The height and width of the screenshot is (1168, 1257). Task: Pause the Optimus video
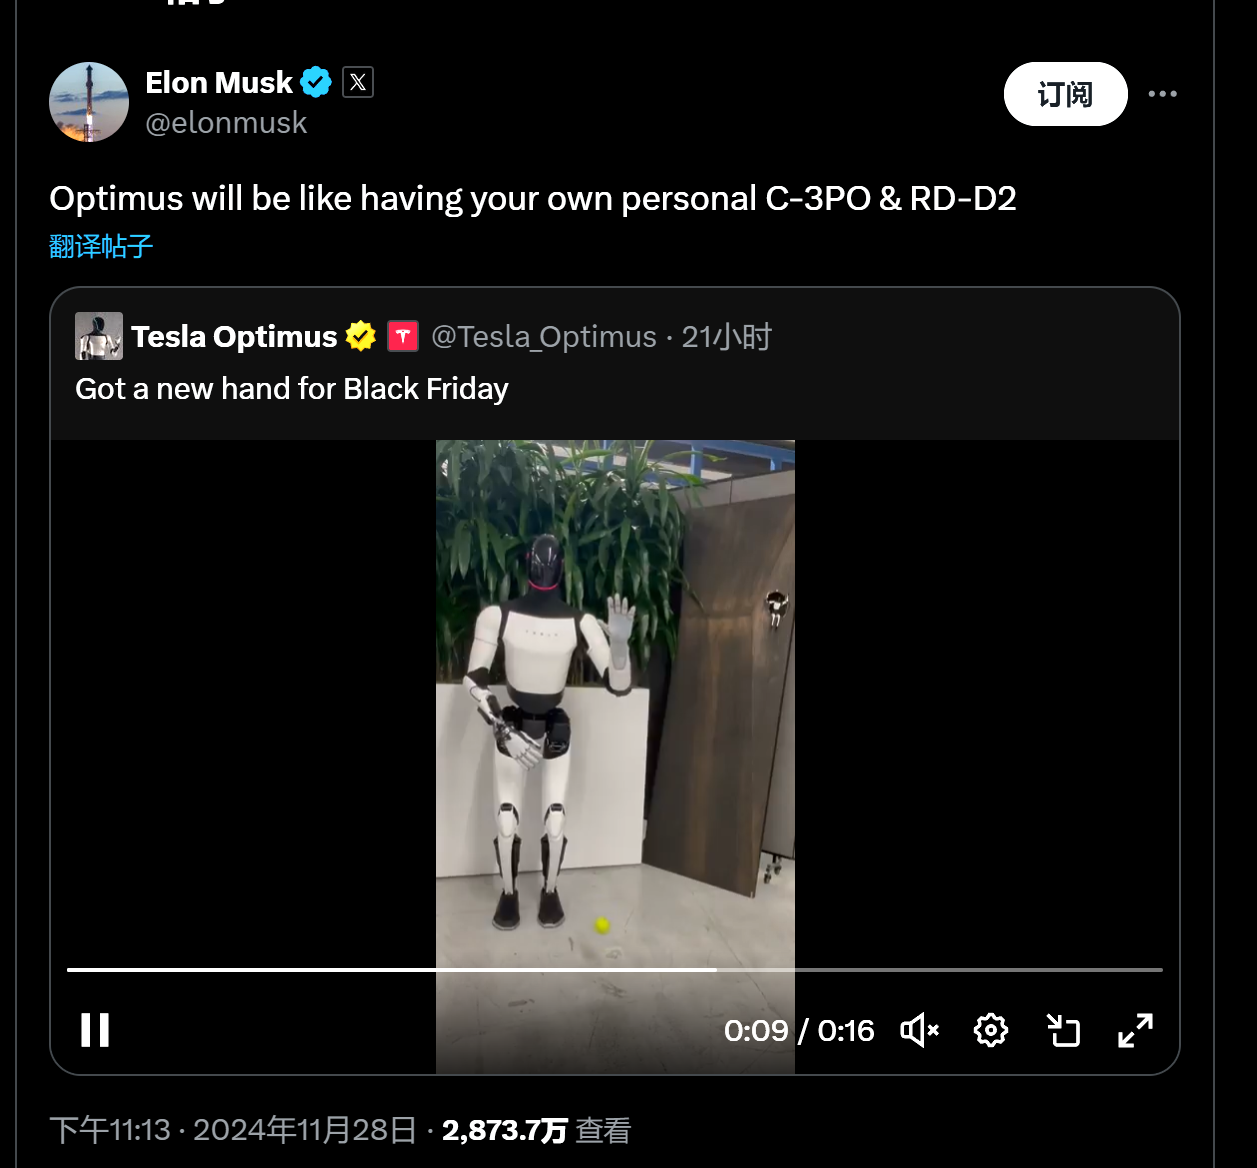(x=95, y=1030)
